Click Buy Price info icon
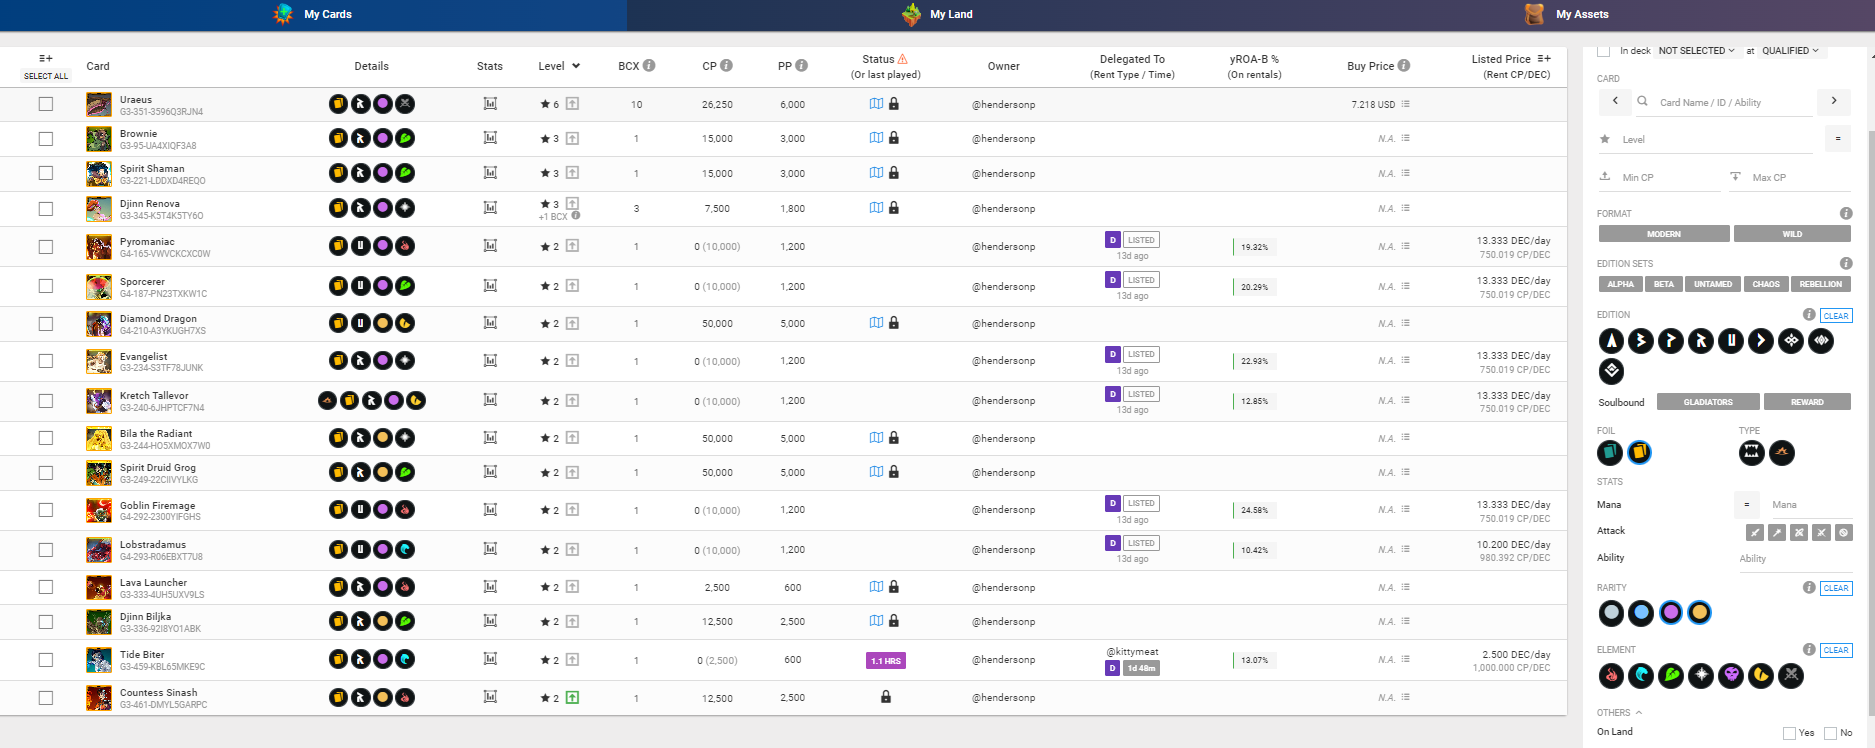 point(1404,66)
